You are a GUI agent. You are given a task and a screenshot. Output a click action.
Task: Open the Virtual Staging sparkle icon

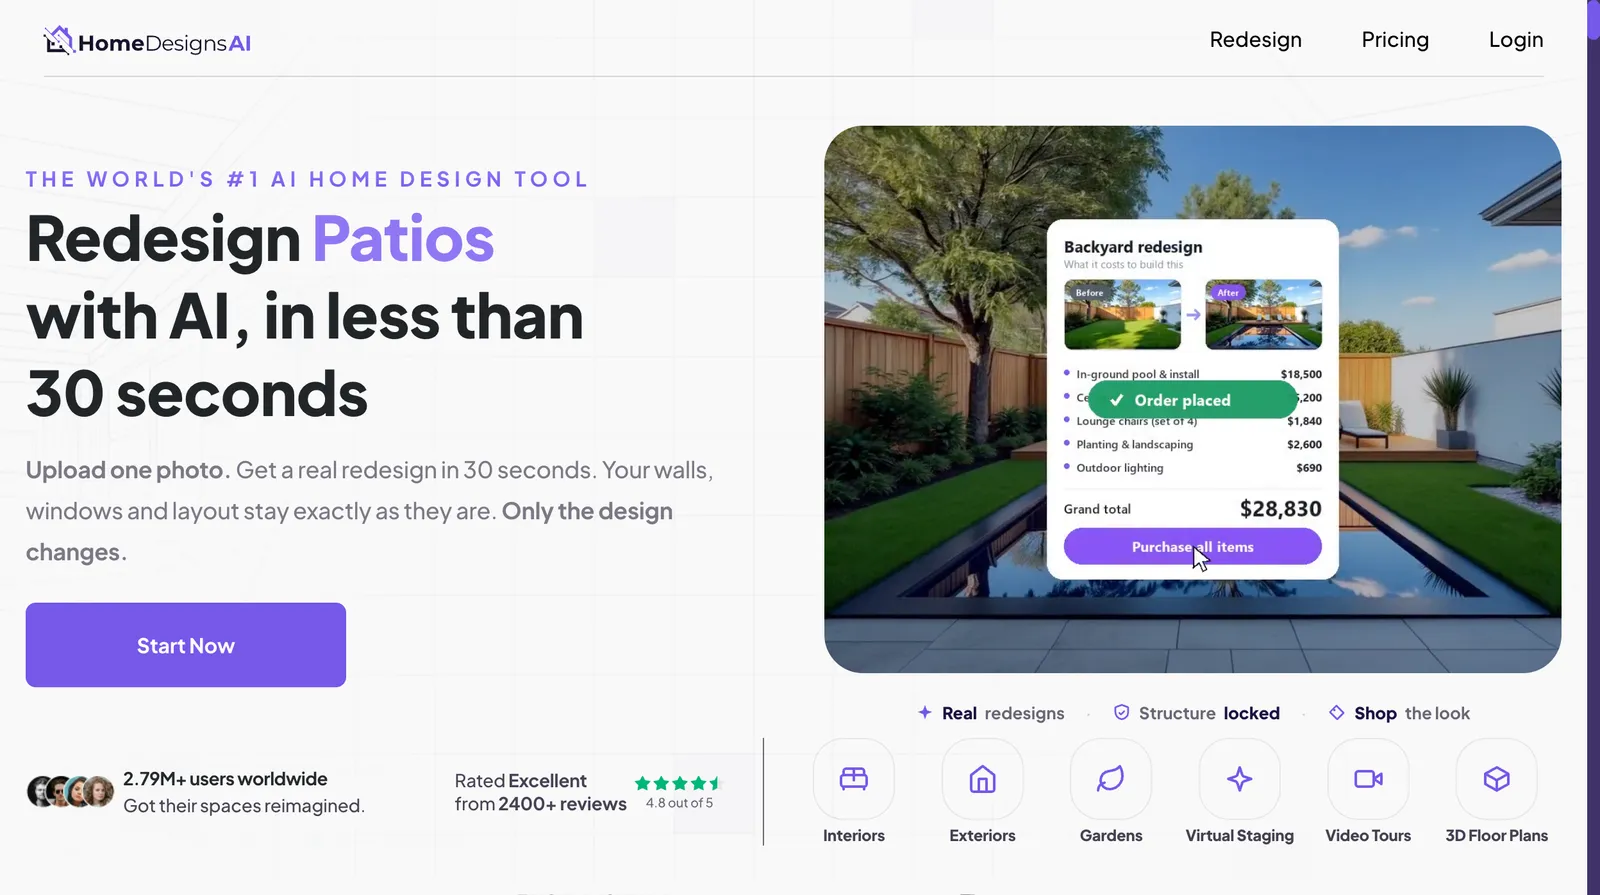tap(1240, 779)
